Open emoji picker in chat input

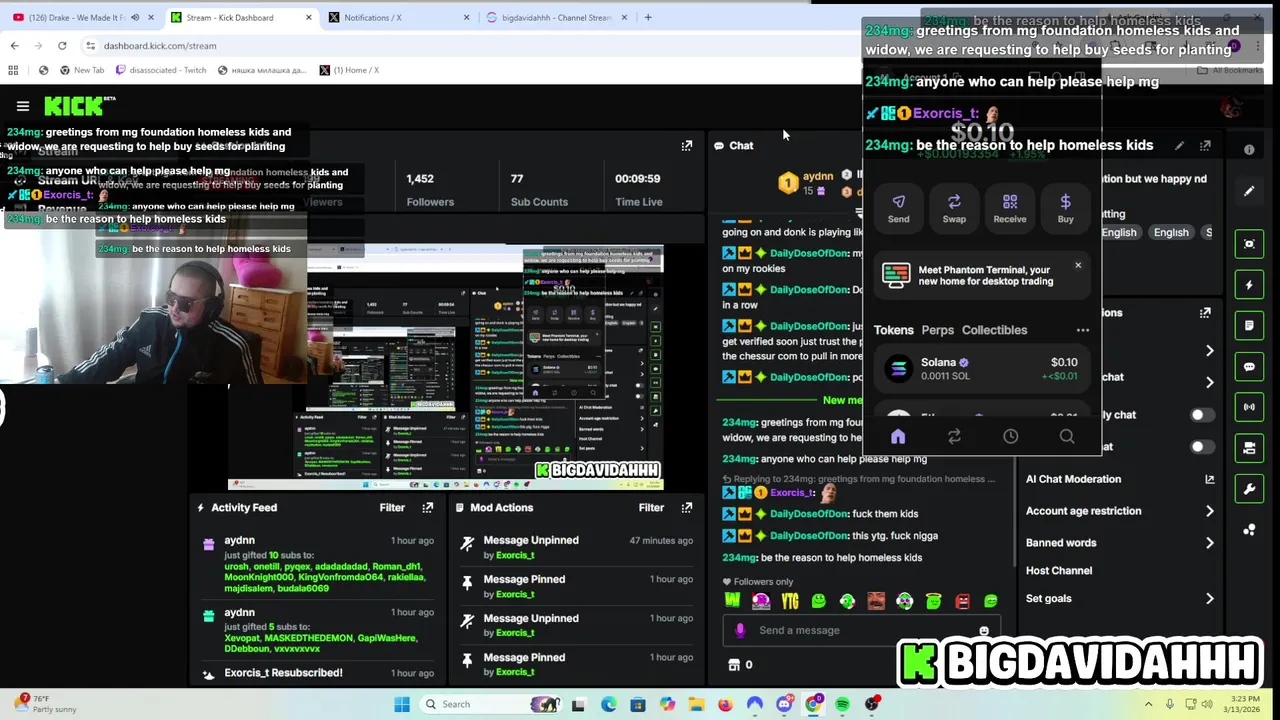point(984,631)
